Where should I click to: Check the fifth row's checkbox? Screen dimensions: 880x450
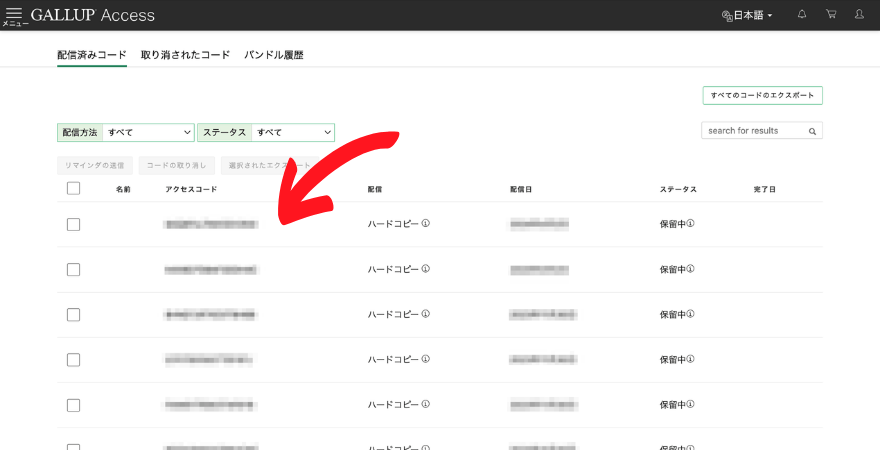(x=74, y=405)
